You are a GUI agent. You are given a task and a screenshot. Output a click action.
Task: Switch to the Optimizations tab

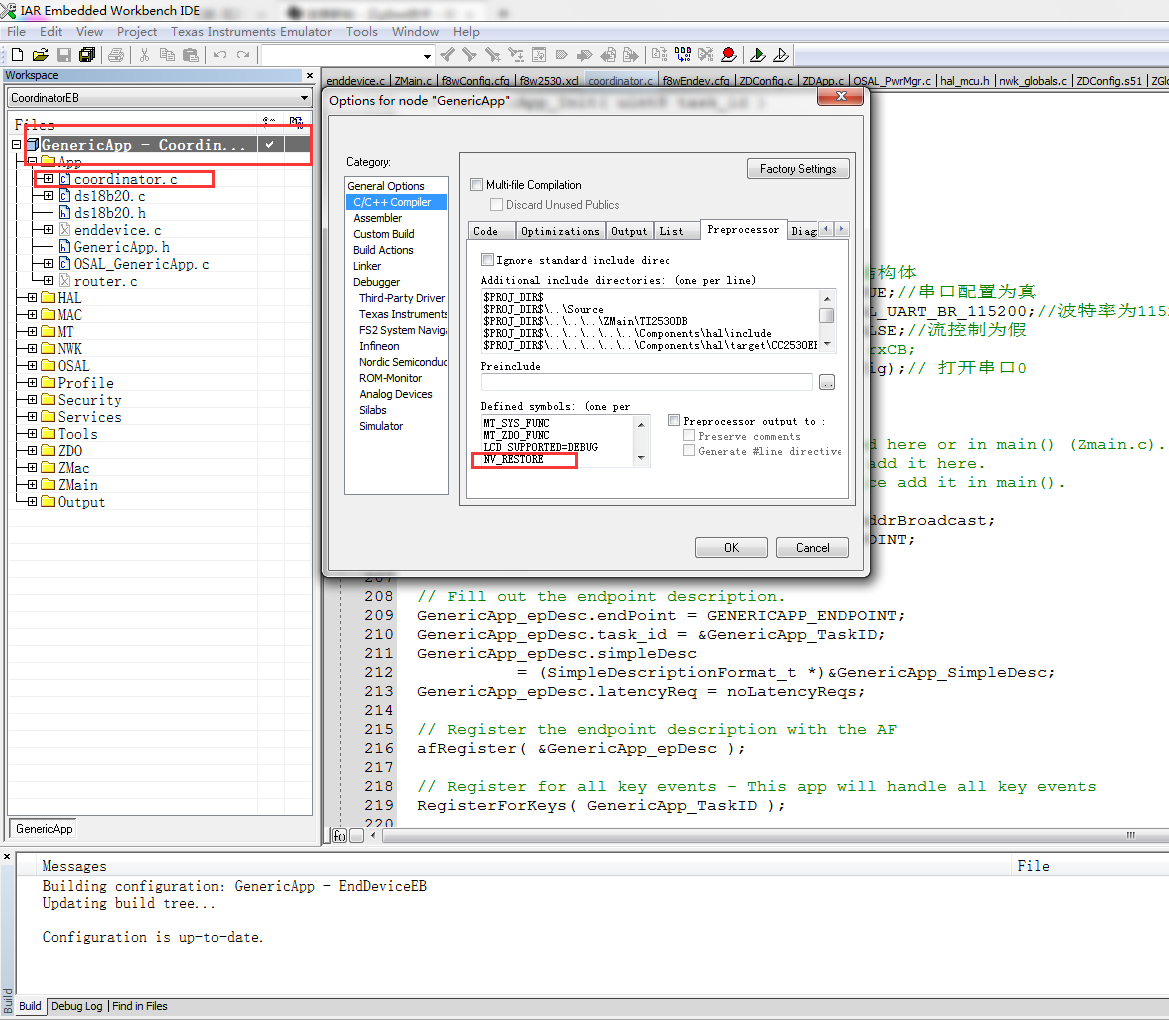tap(560, 231)
